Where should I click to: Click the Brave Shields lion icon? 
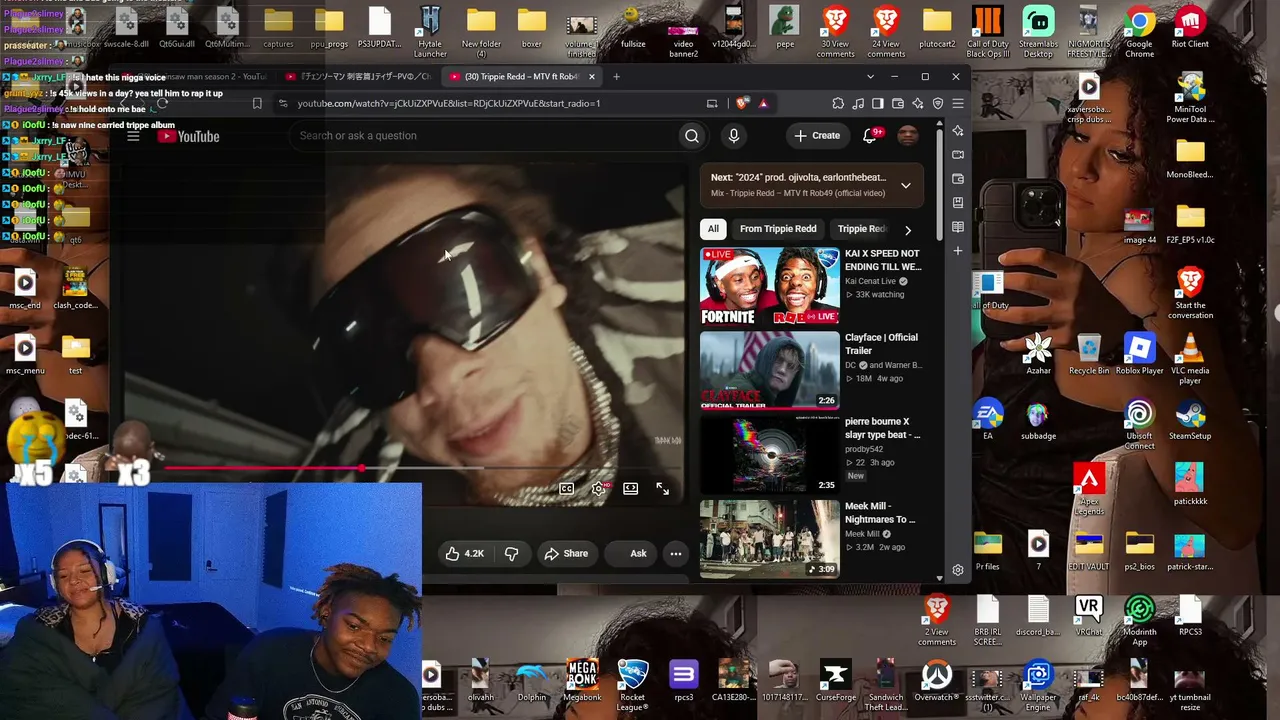tap(742, 103)
